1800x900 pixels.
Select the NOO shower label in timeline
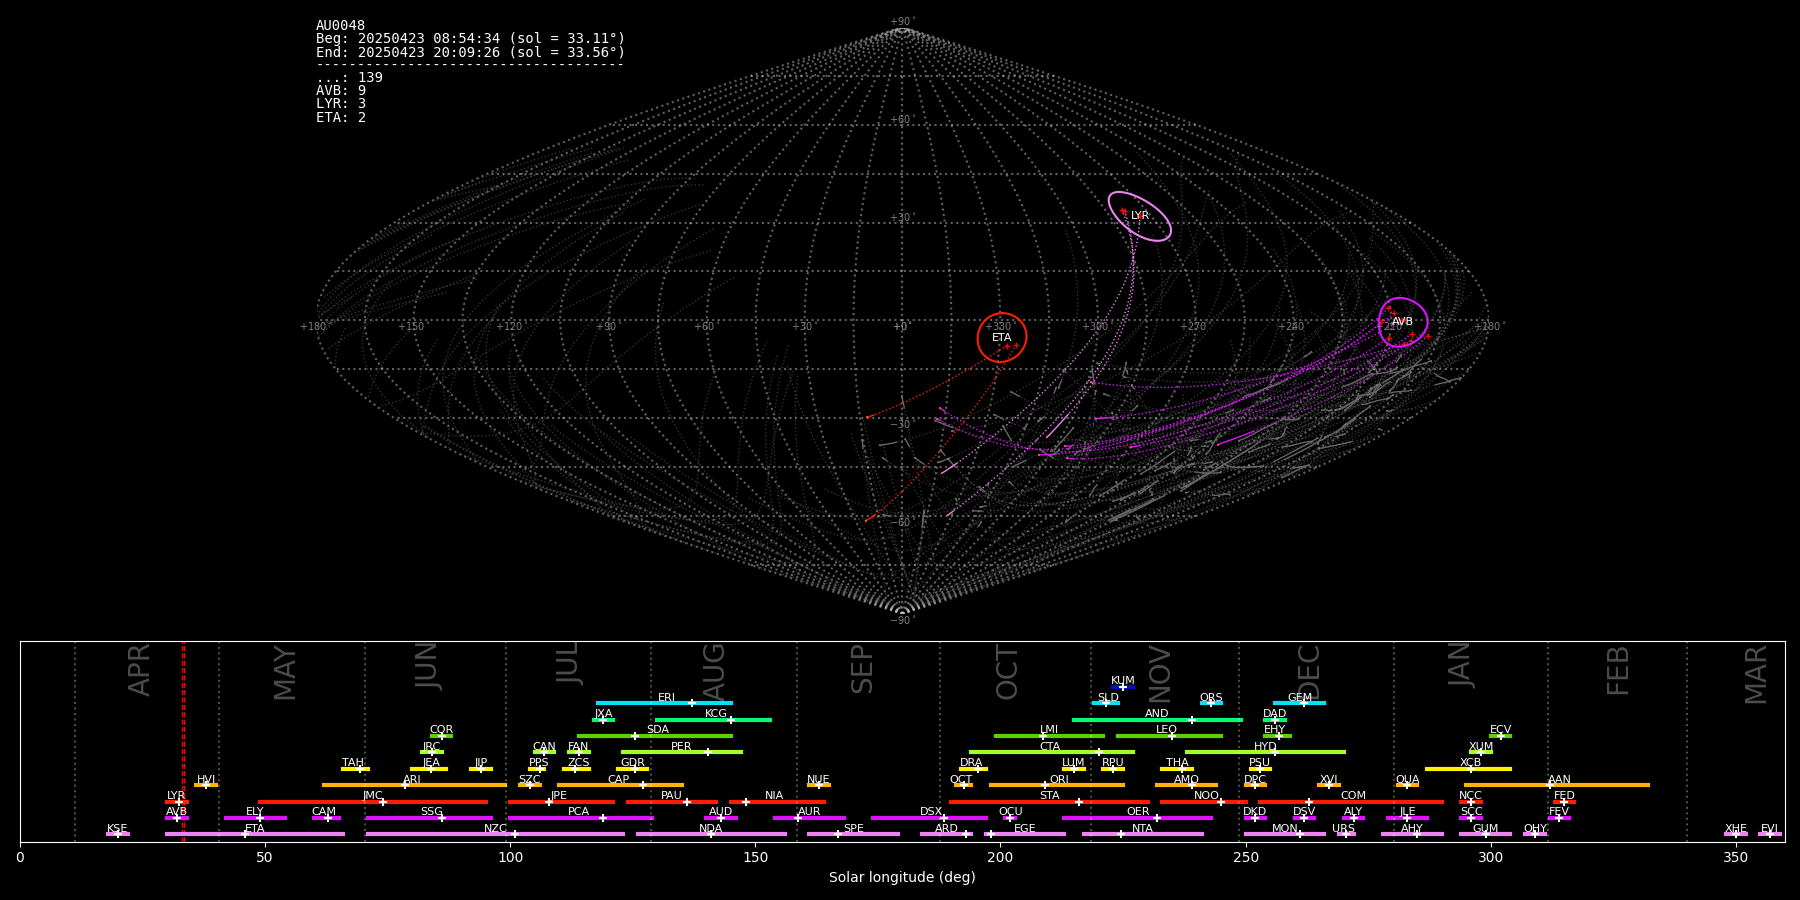coord(1206,796)
